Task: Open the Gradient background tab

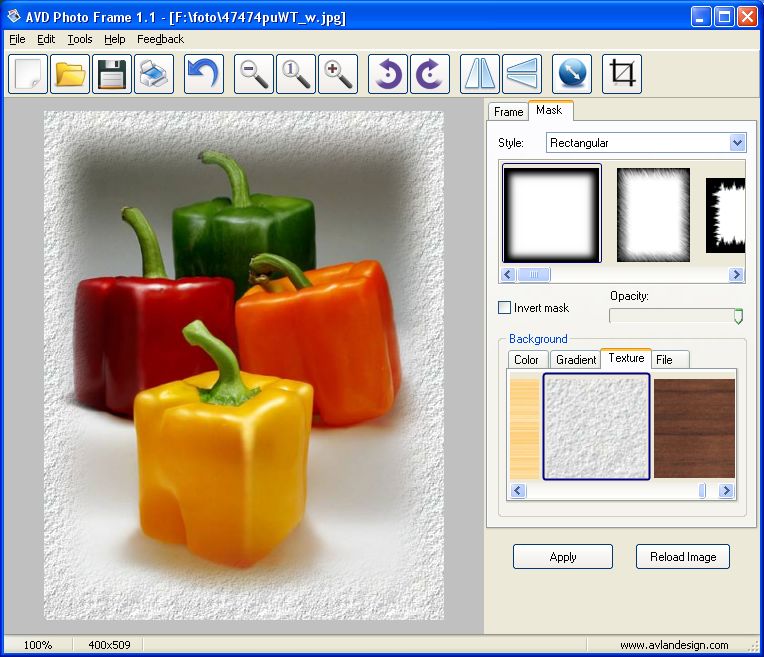Action: click(575, 360)
